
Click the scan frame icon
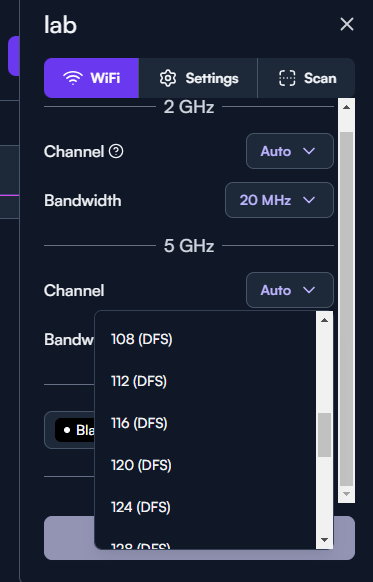pyautogui.click(x=287, y=78)
